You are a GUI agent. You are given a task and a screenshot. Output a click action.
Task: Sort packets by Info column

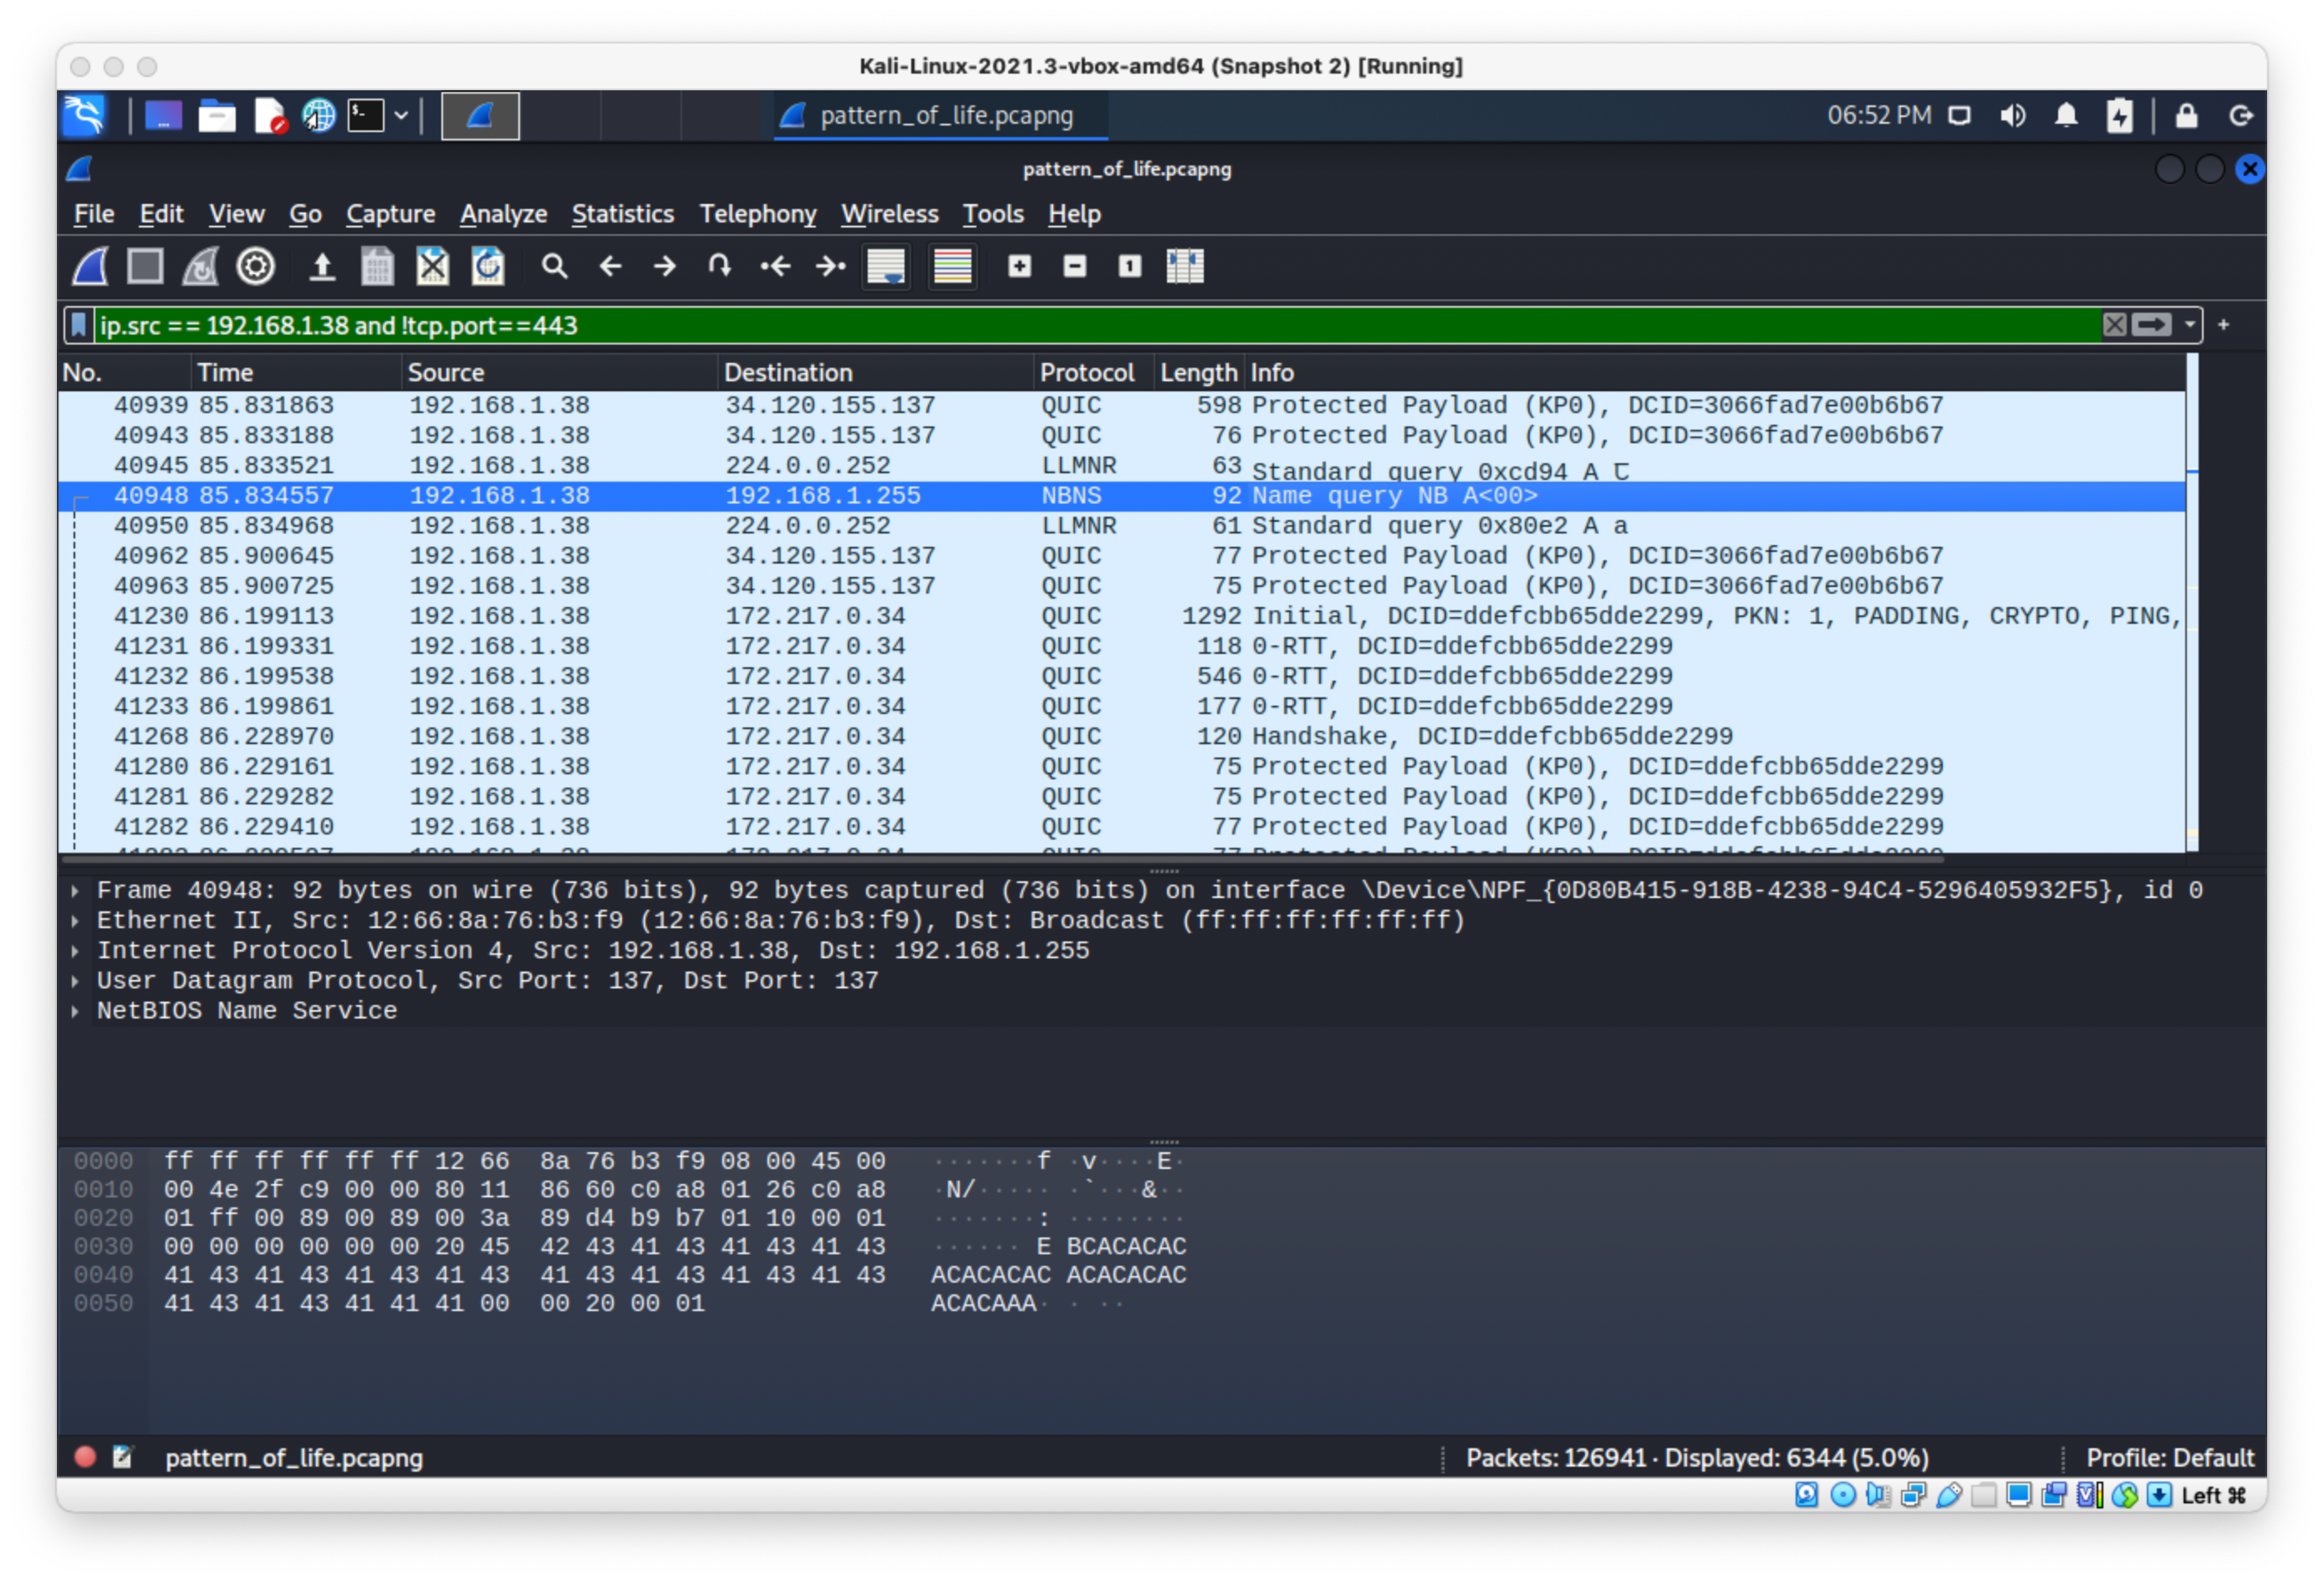coord(1714,373)
